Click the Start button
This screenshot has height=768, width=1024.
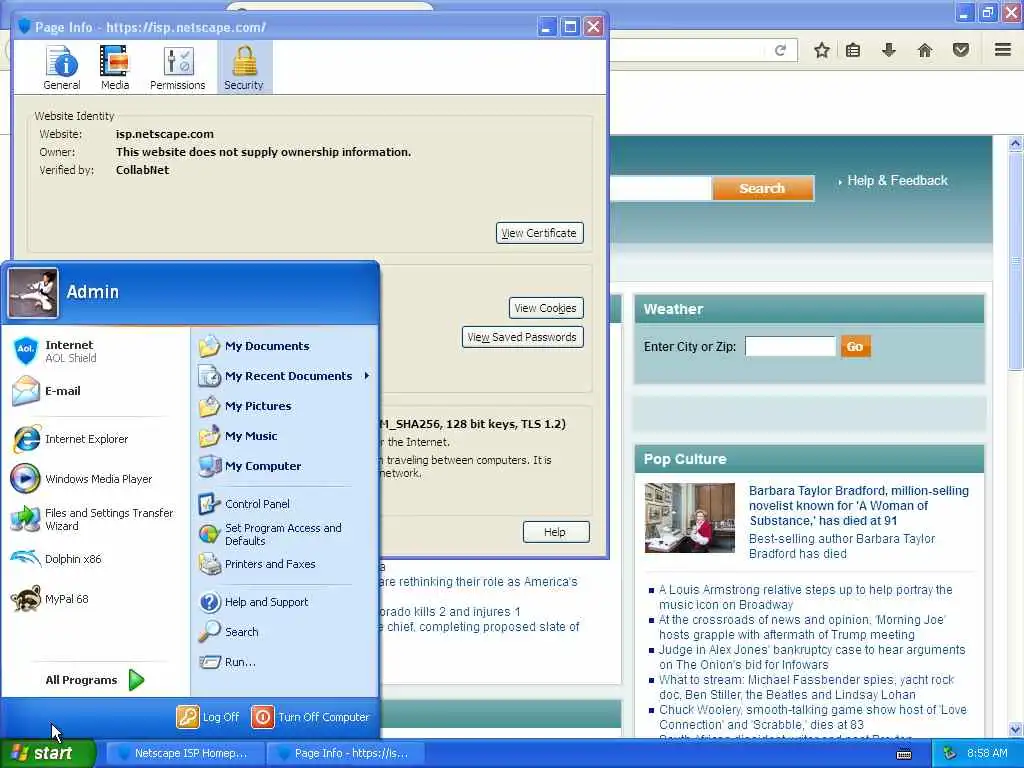coord(48,753)
